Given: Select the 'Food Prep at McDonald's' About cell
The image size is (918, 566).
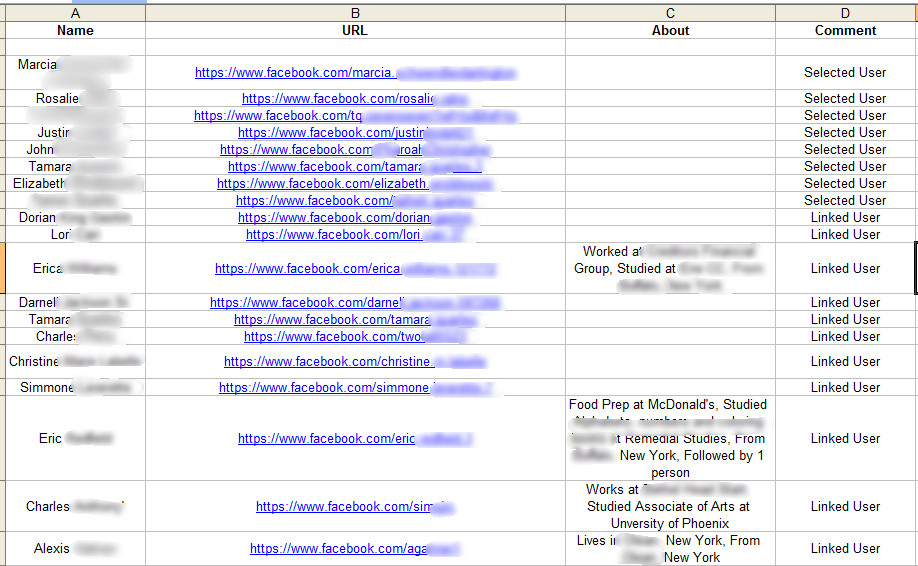Looking at the screenshot, I should [670, 438].
